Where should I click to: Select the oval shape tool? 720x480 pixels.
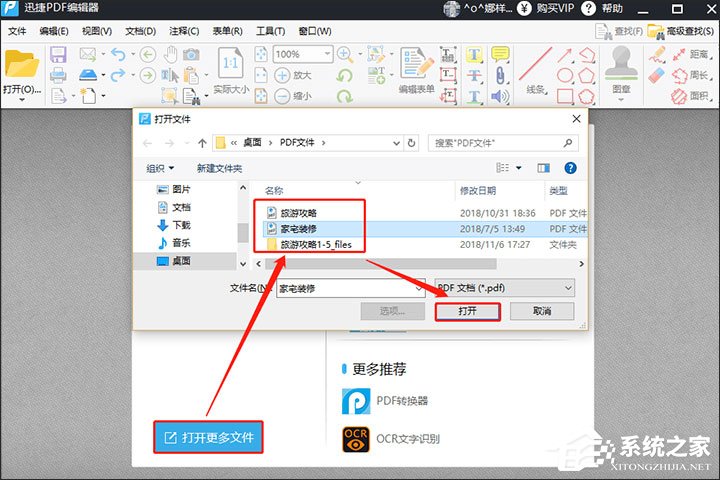click(565, 75)
